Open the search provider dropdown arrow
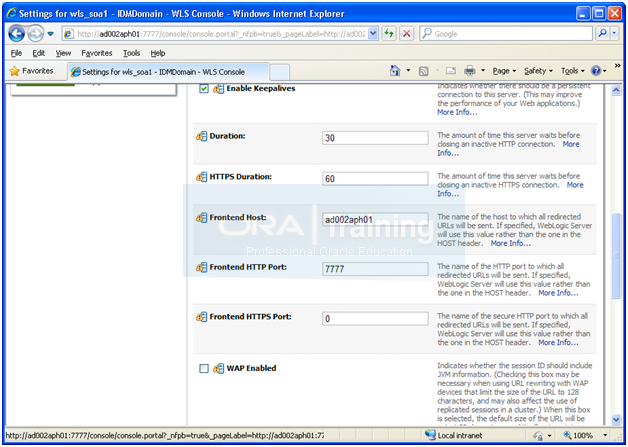 click(615, 34)
